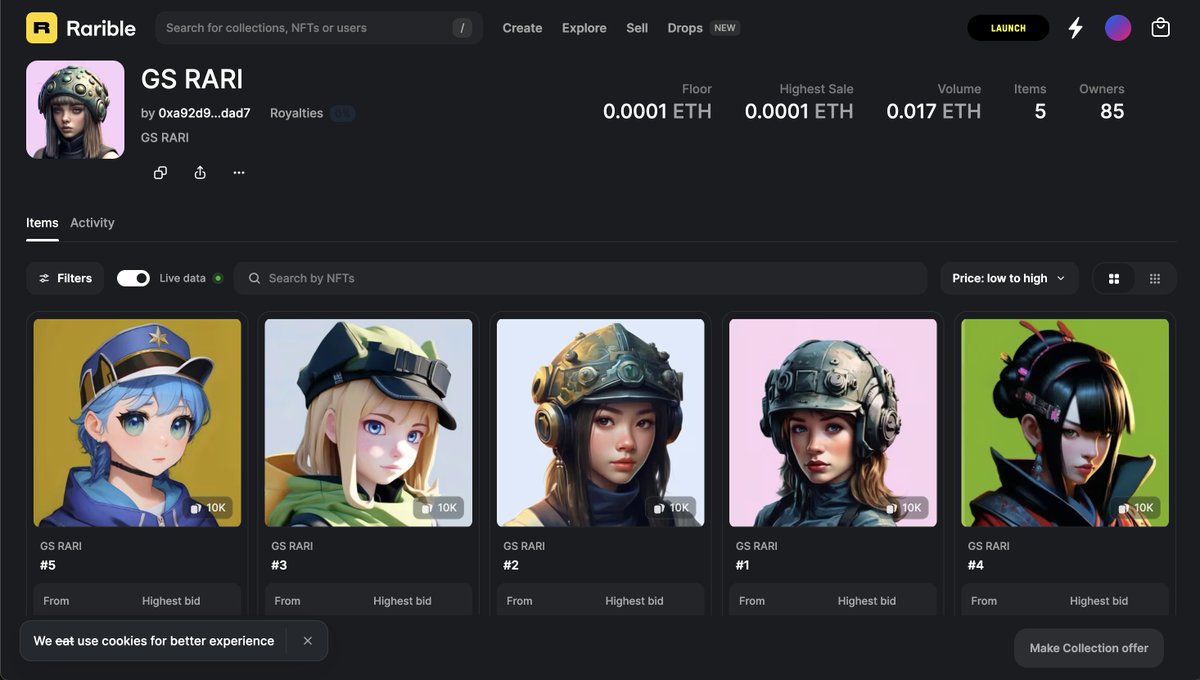
Task: Open the GS RARI collection avatar image
Action: pos(75,110)
